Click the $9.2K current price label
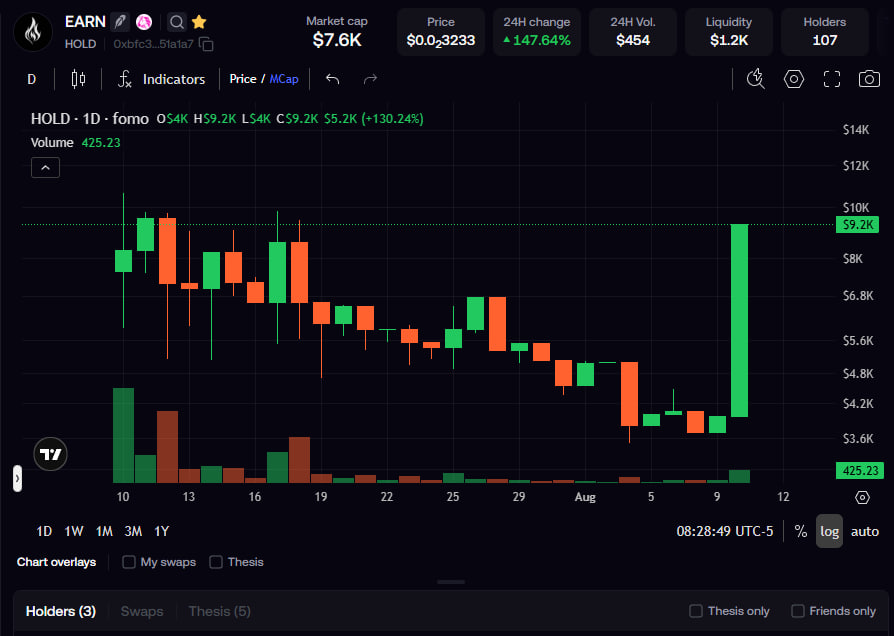Image resolution: width=894 pixels, height=636 pixels. tap(857, 225)
